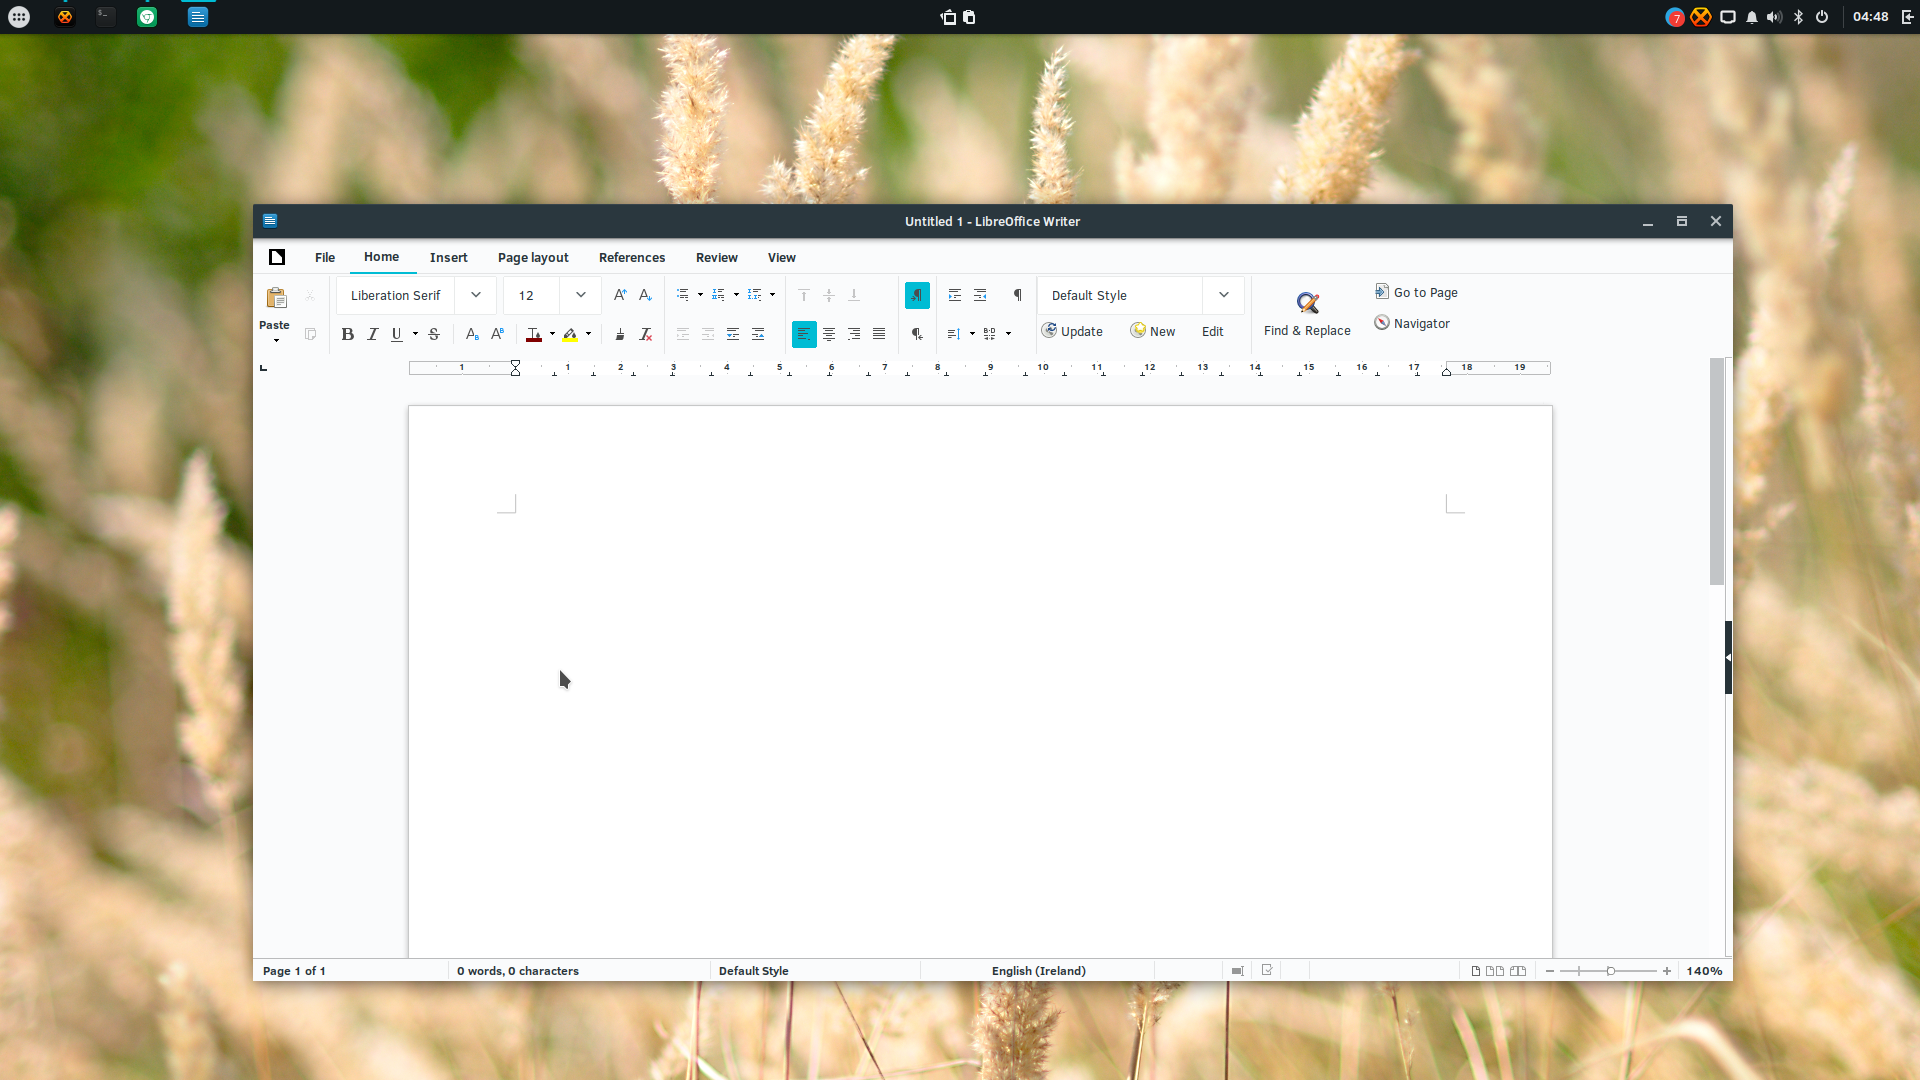The width and height of the screenshot is (1920, 1080).
Task: Open highlight color dropdown arrow
Action: point(588,334)
